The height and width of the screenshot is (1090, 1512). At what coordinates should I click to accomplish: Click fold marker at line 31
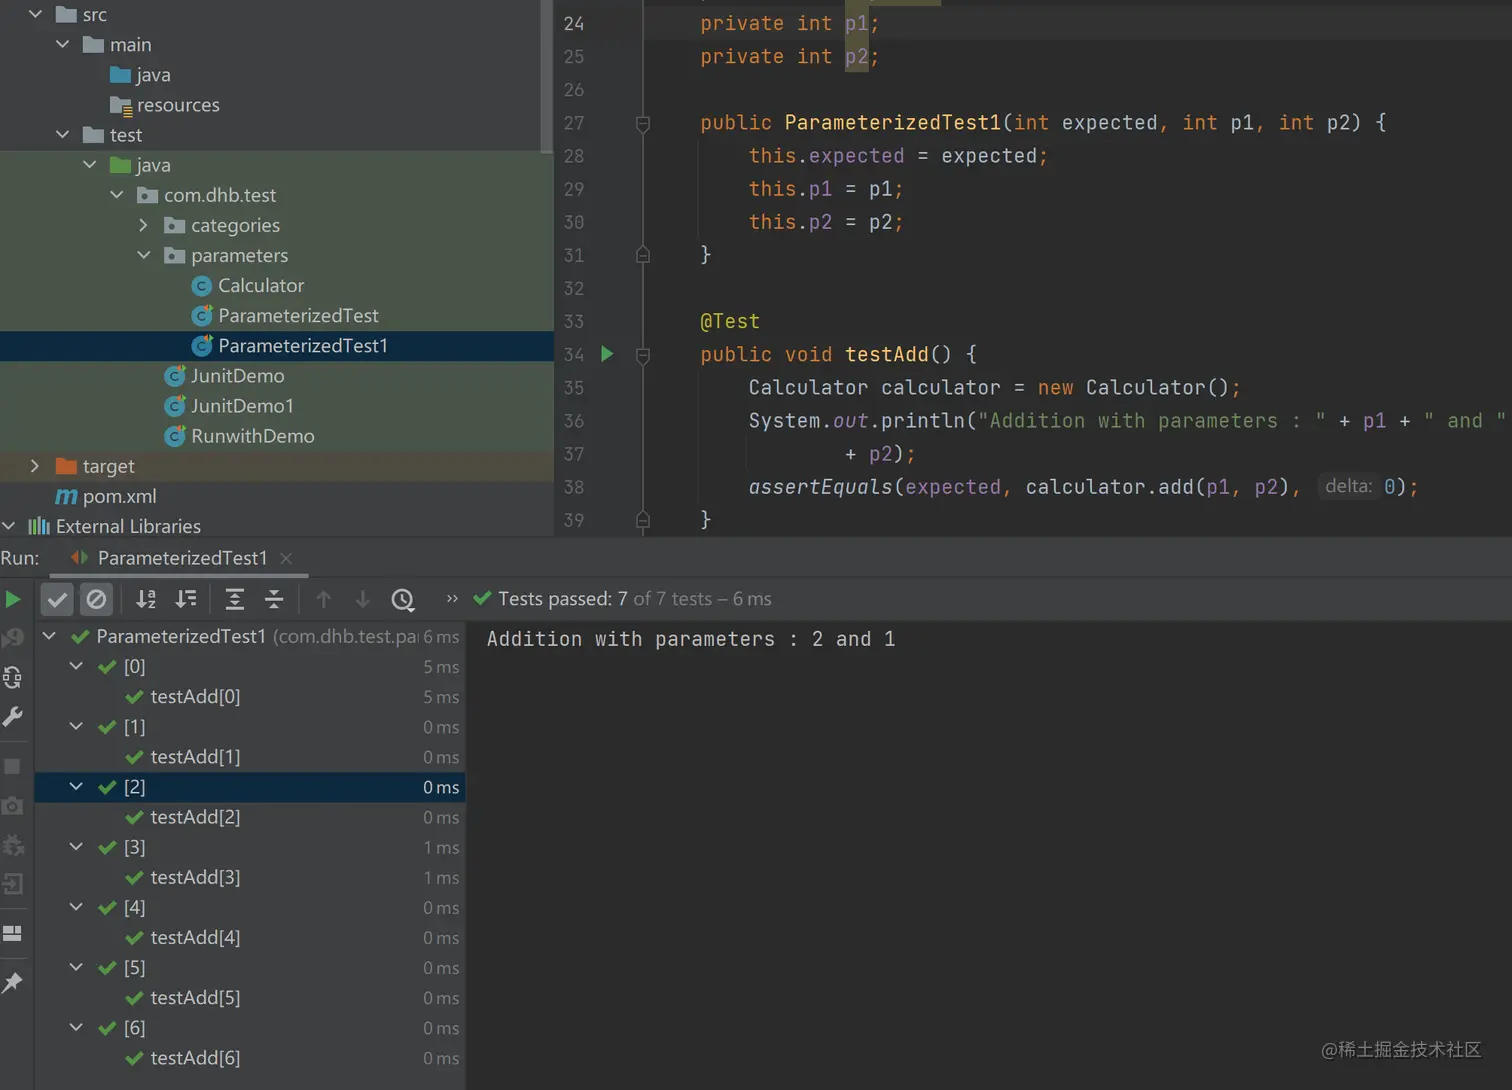(x=643, y=255)
